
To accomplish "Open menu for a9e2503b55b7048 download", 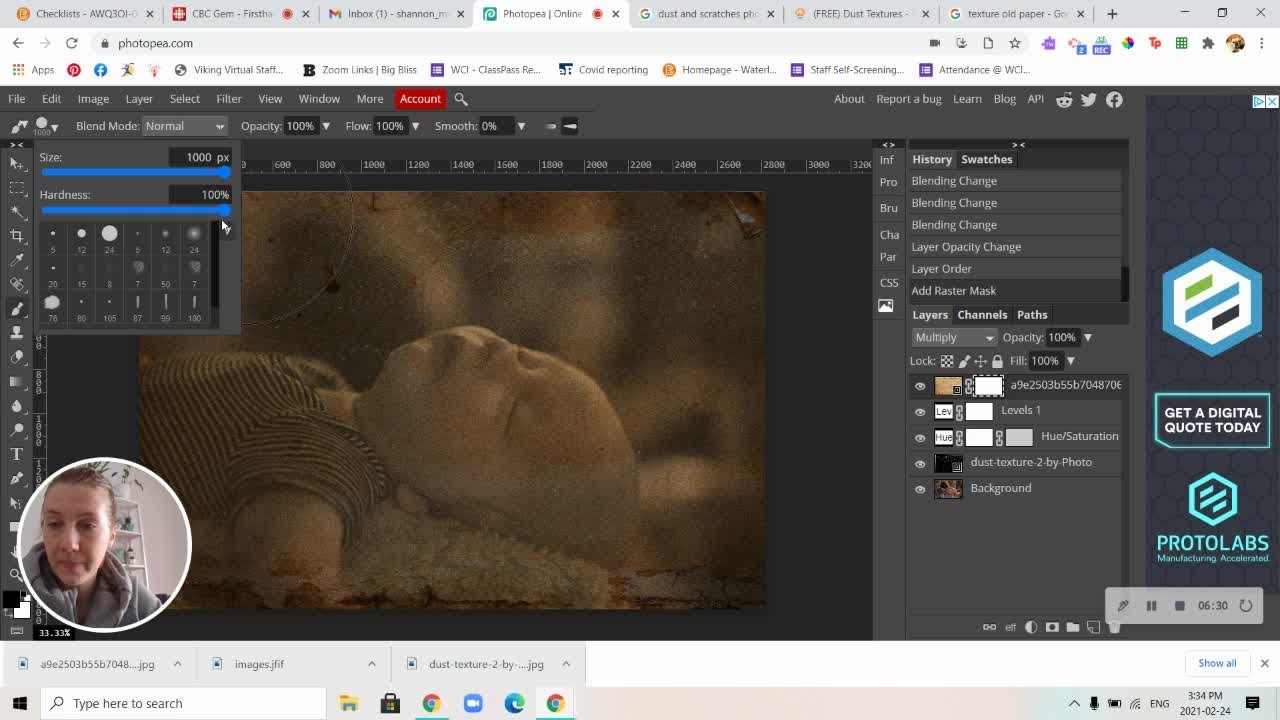I will (x=177, y=663).
